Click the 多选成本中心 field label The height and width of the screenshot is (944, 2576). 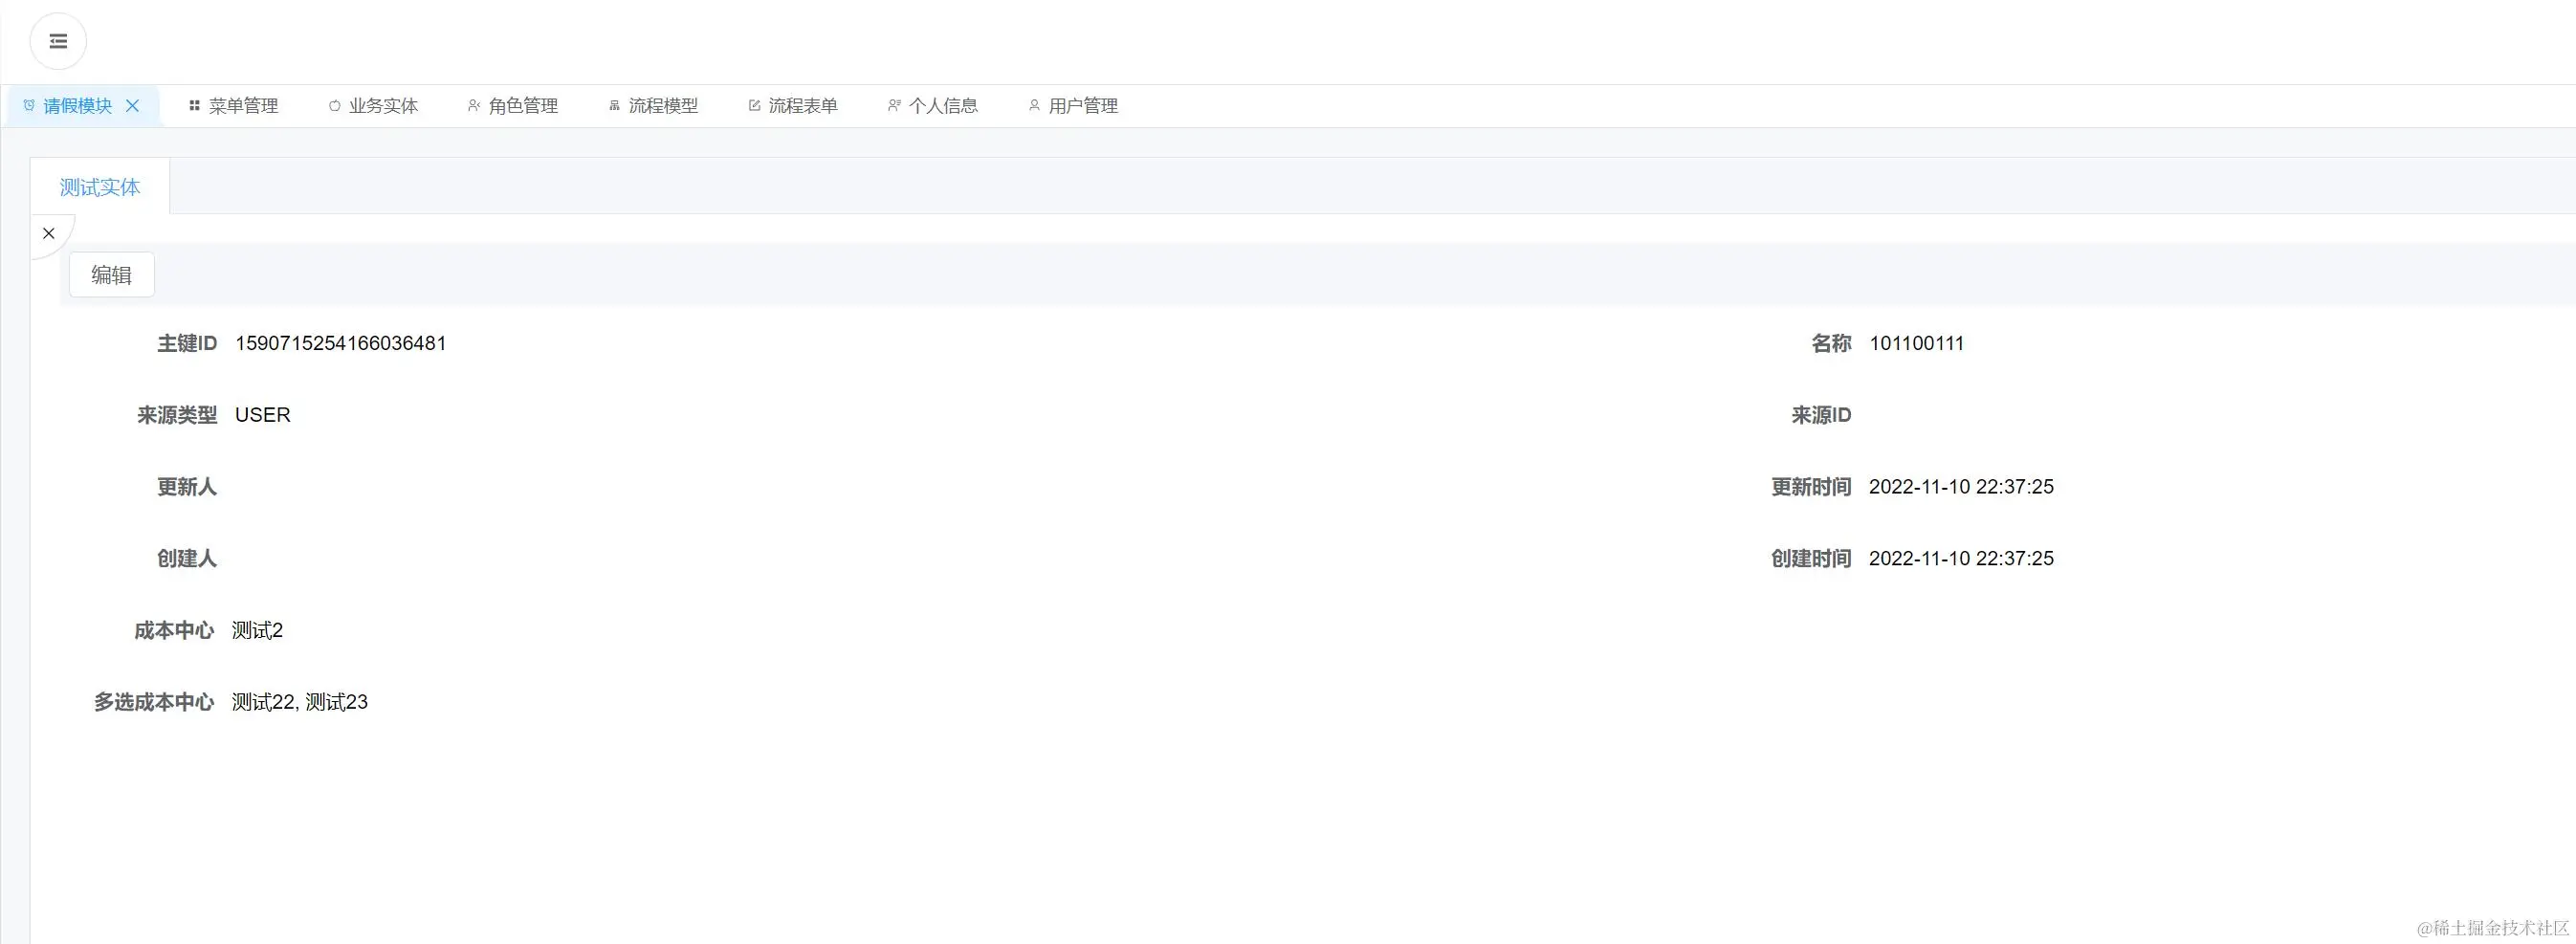point(154,703)
